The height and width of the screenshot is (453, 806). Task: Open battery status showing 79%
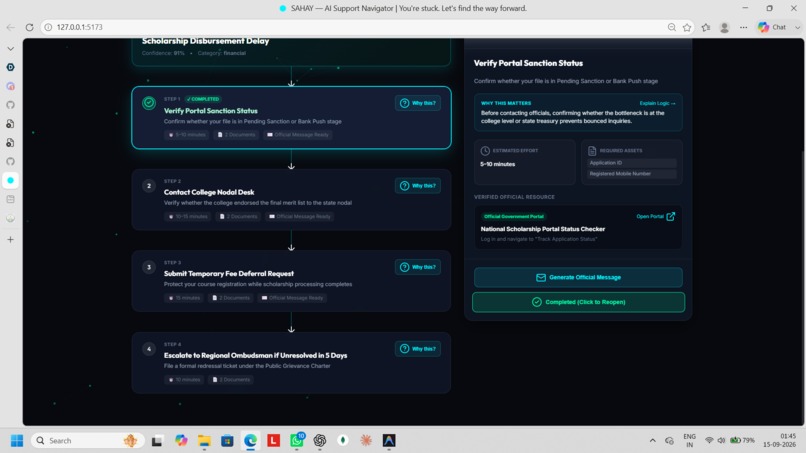pyautogui.click(x=743, y=441)
